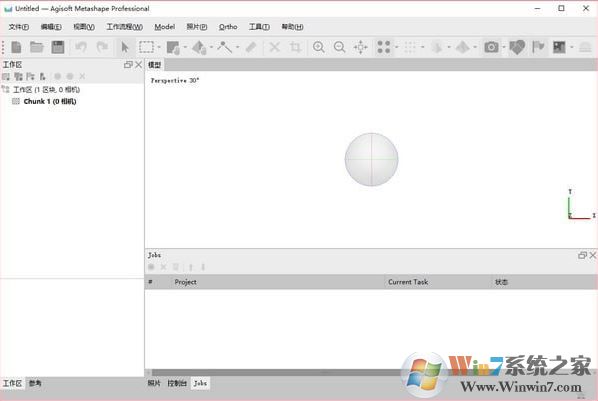Save project using floppy disk icon

(58, 47)
